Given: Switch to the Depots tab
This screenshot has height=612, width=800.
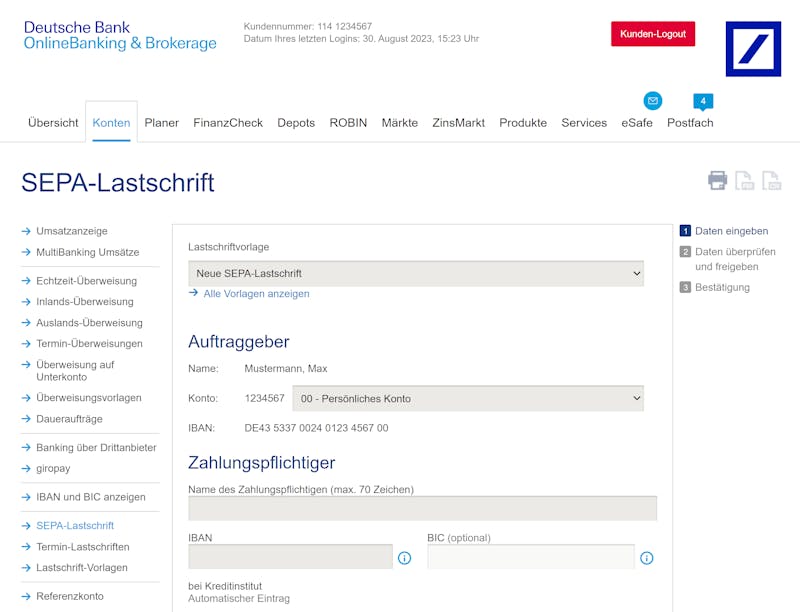Looking at the screenshot, I should (x=296, y=123).
